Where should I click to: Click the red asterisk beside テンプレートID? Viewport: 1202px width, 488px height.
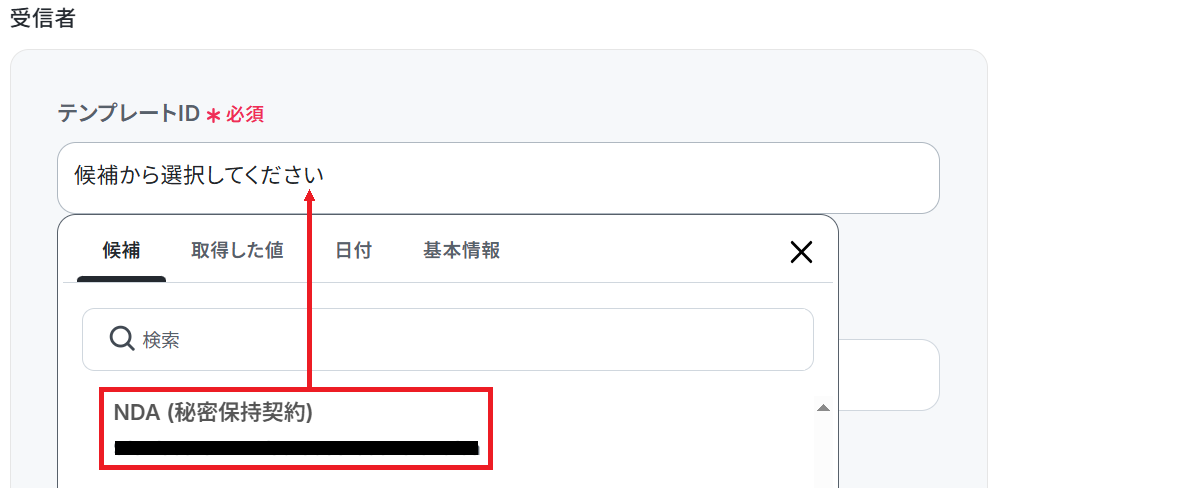pyautogui.click(x=213, y=116)
